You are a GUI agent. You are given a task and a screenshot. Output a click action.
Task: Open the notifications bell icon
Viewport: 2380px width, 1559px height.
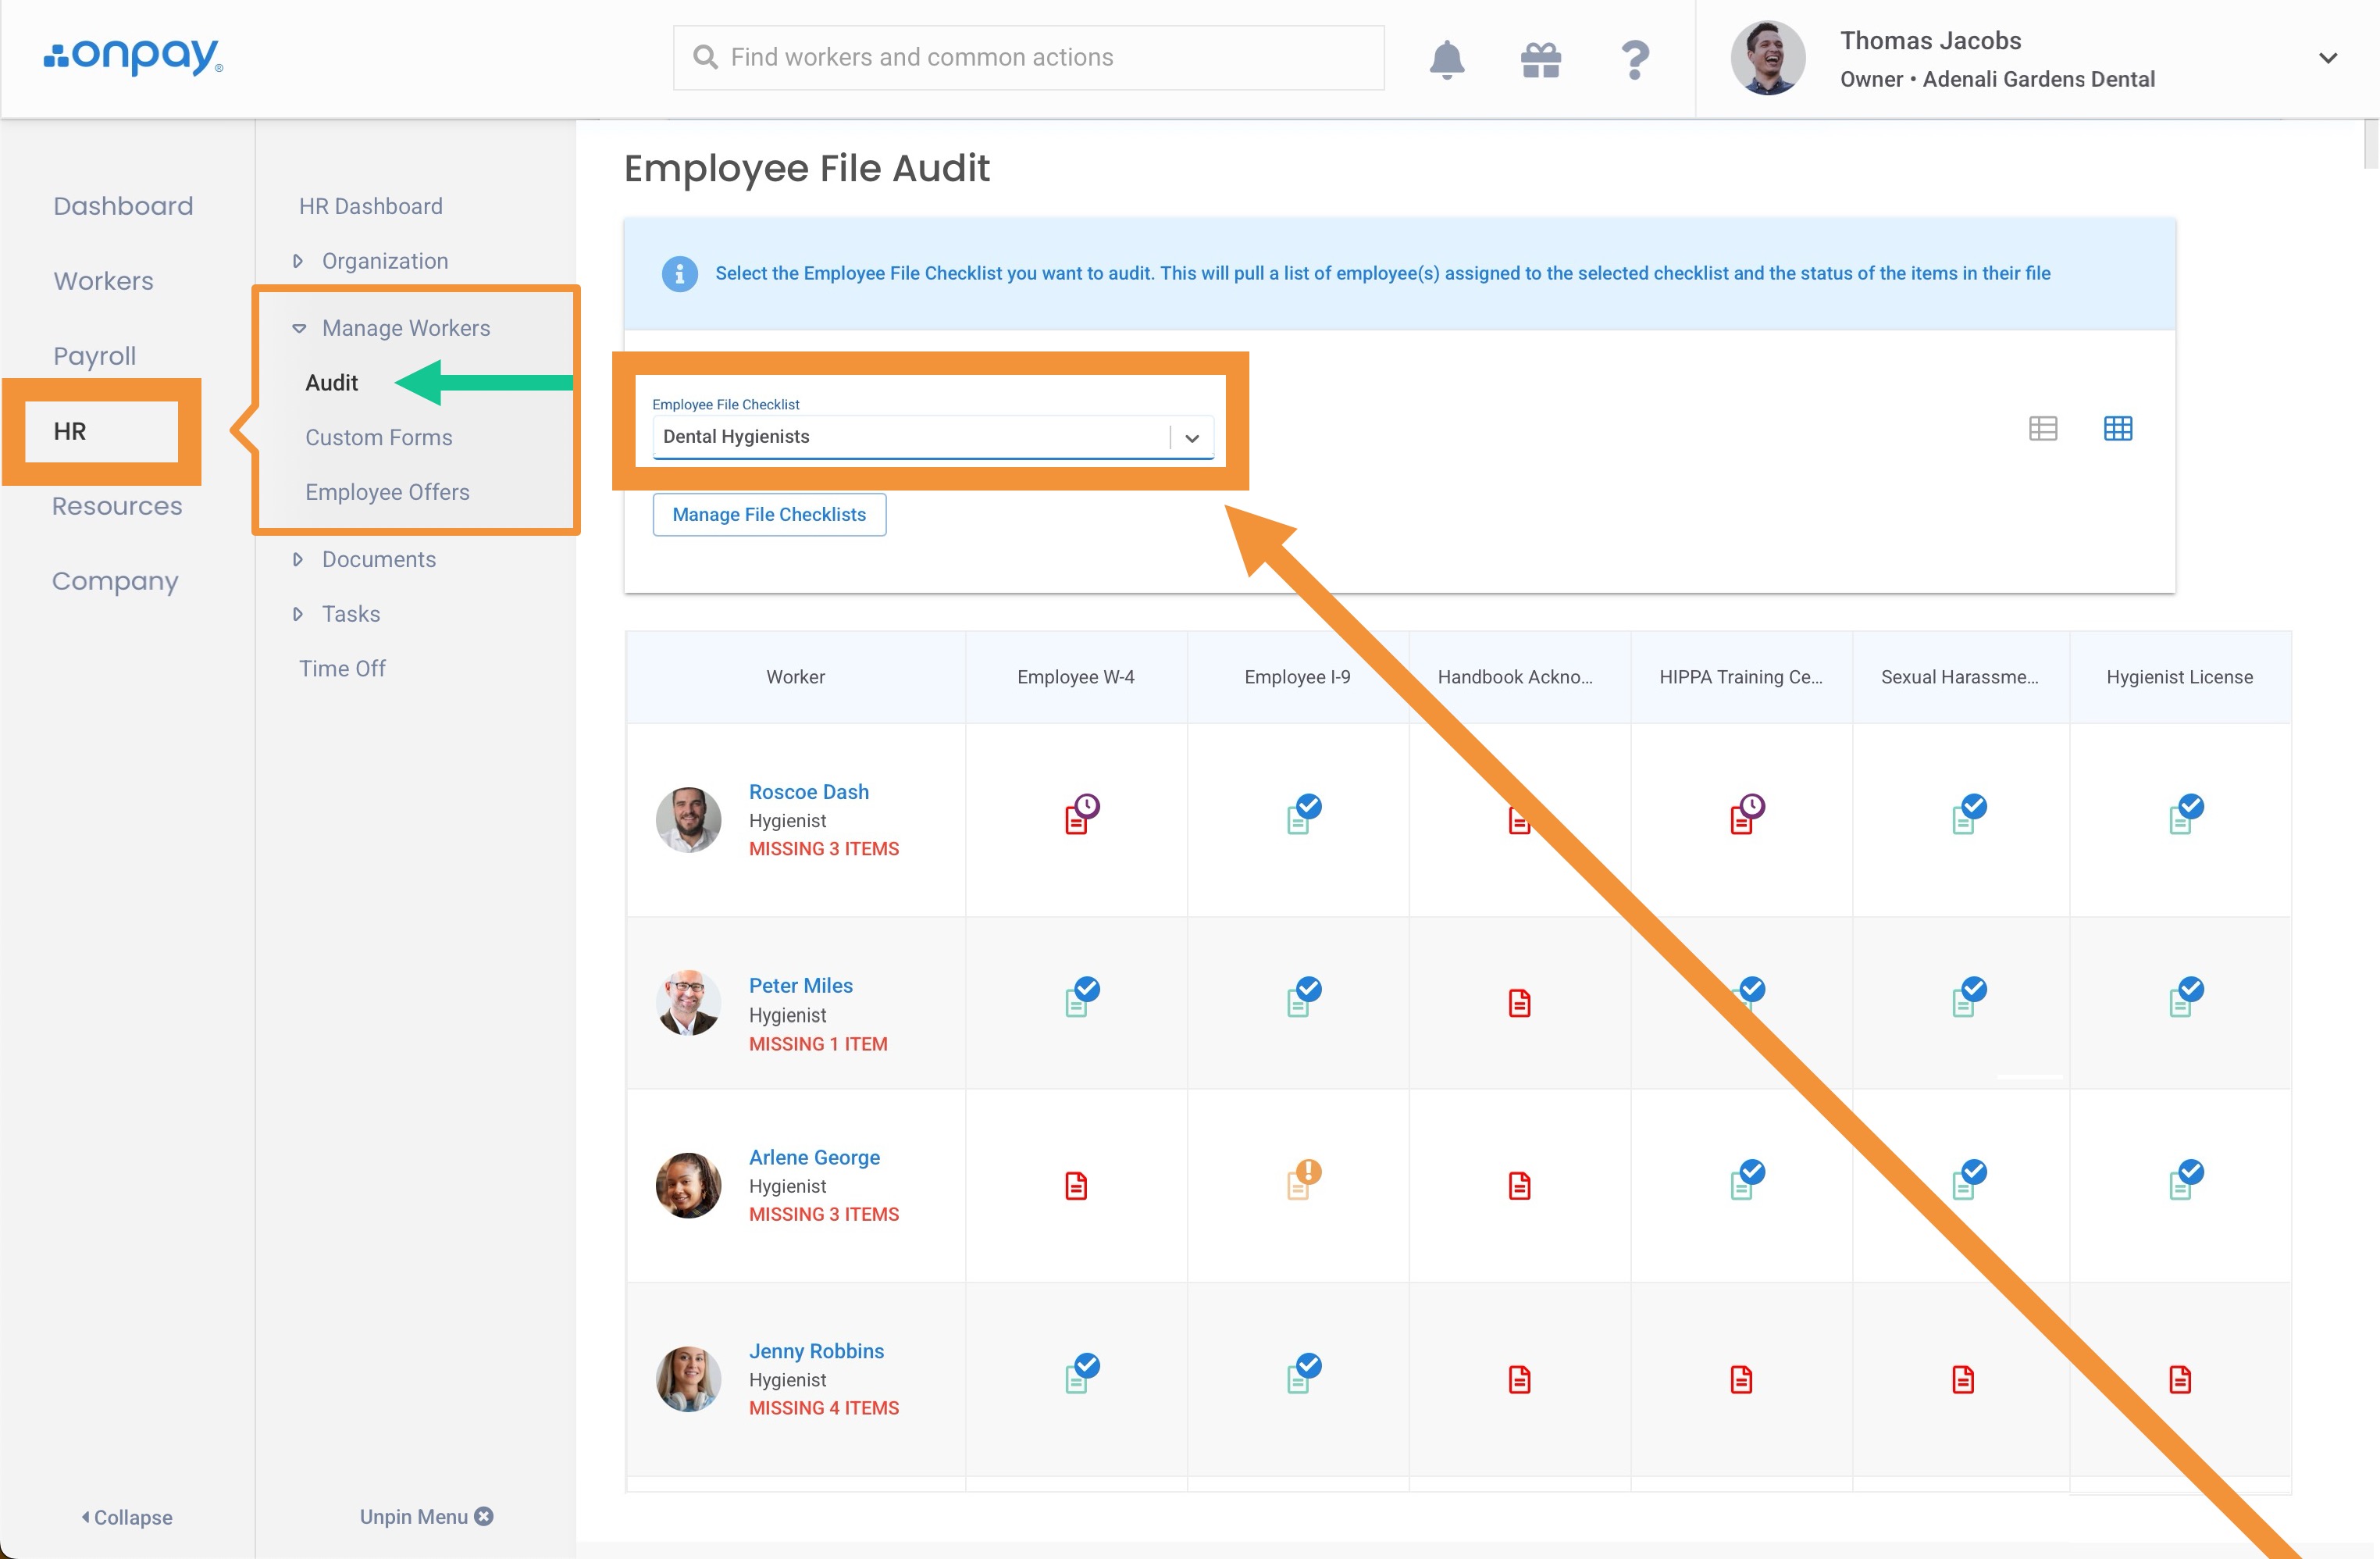click(x=1446, y=60)
